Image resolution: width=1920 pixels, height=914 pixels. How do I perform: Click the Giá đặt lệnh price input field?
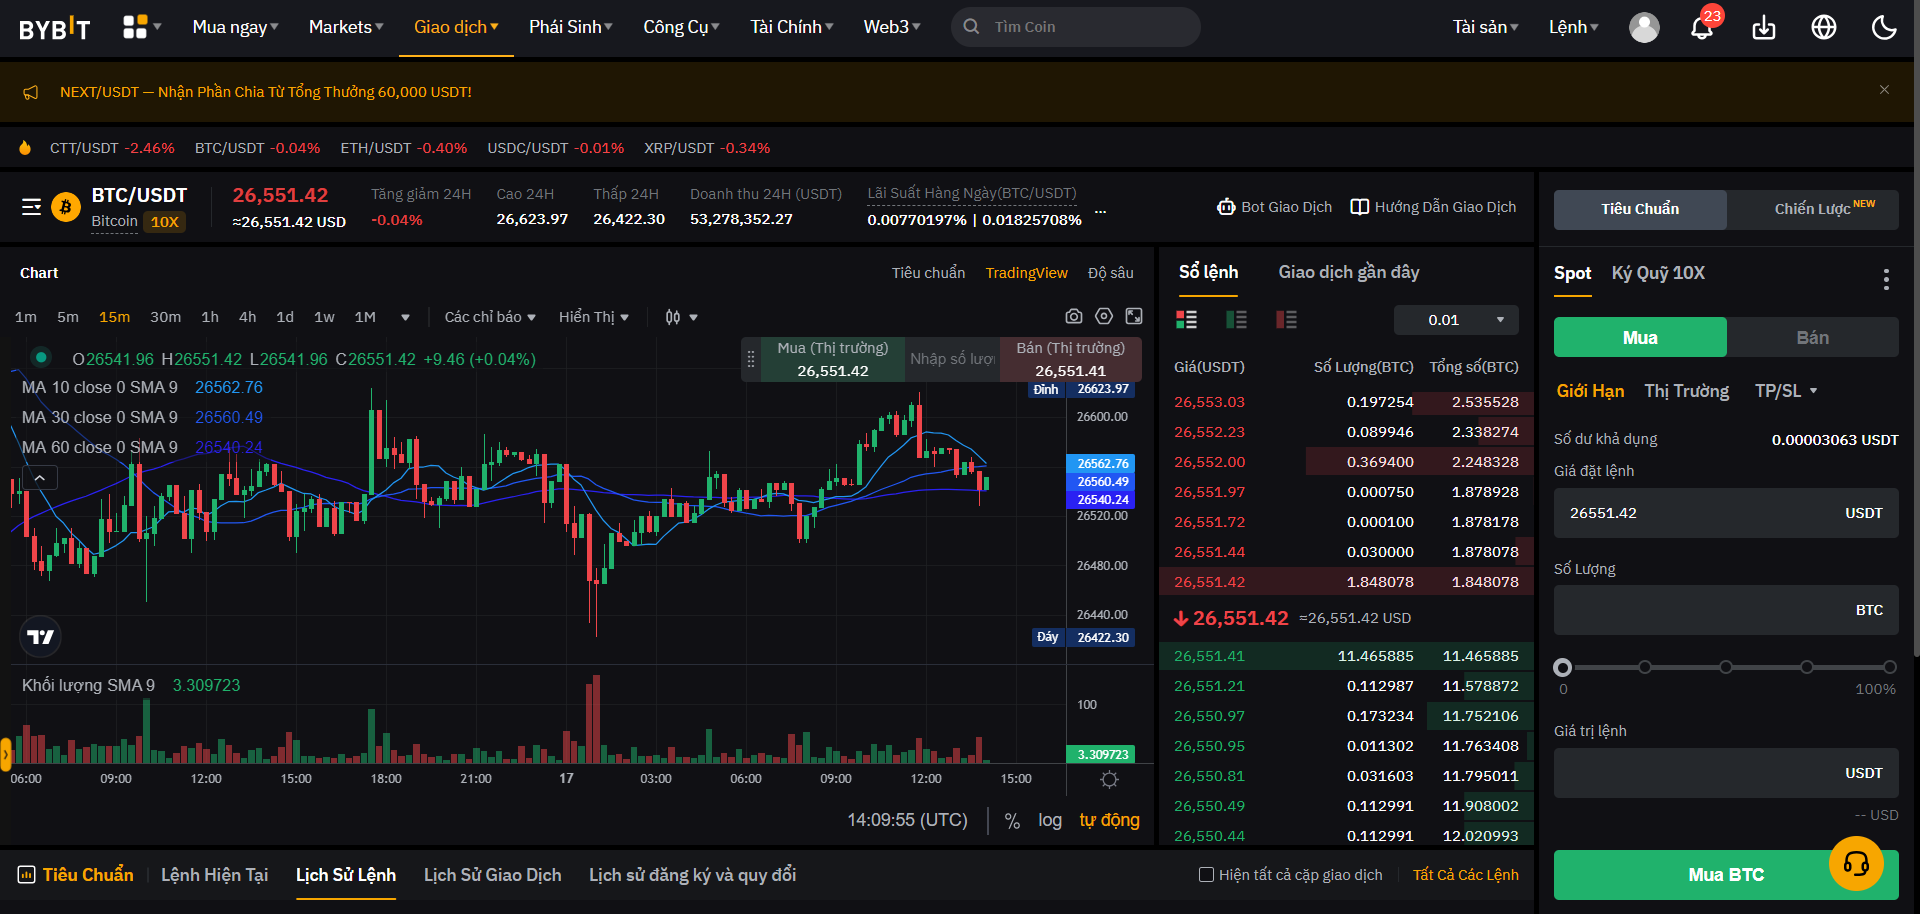click(1726, 512)
